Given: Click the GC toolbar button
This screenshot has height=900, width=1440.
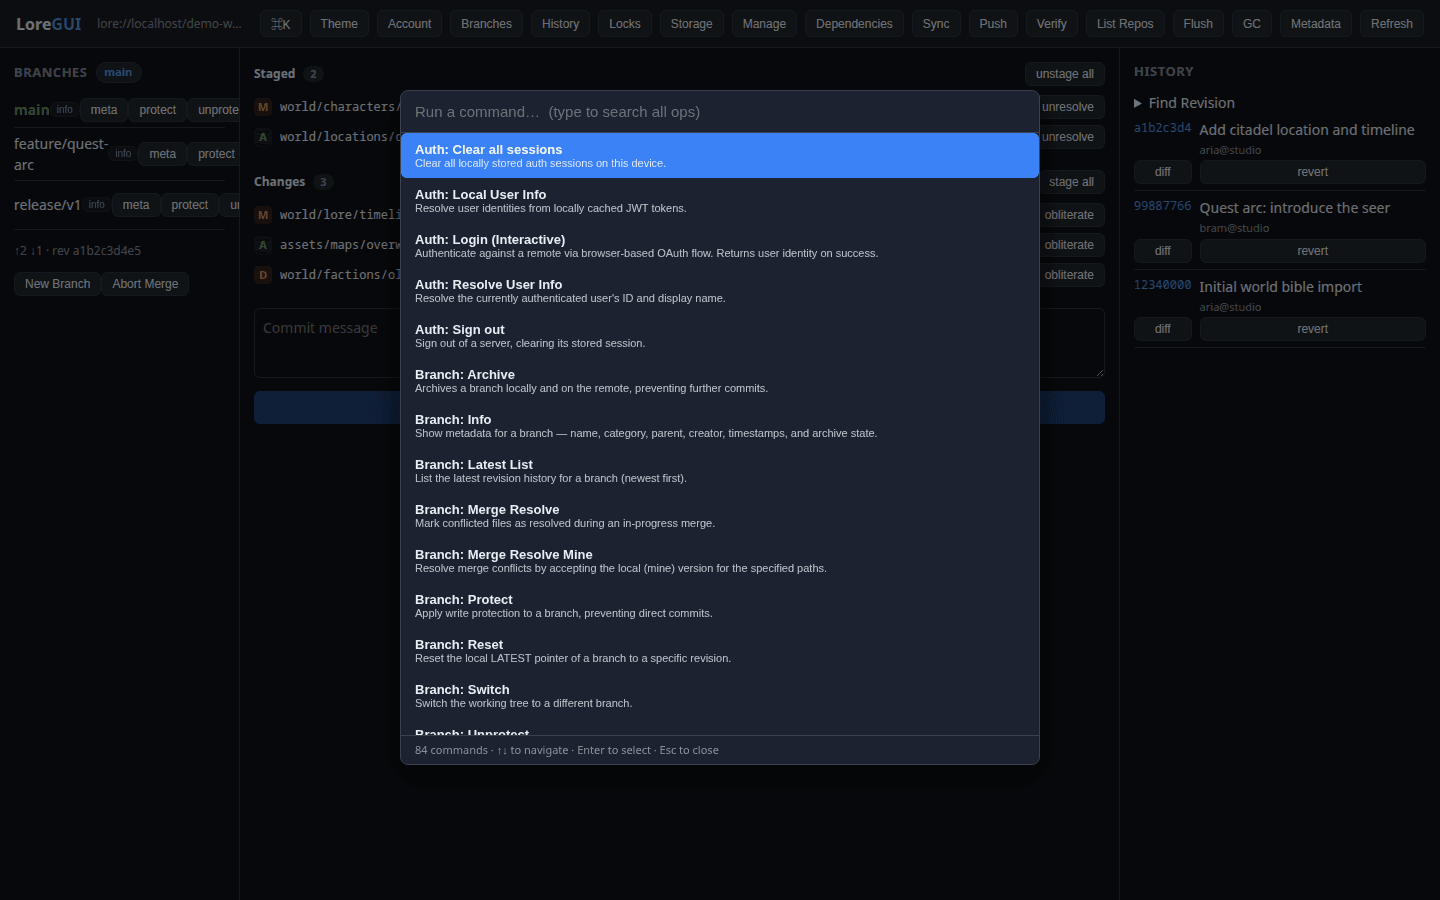Looking at the screenshot, I should pos(1252,24).
